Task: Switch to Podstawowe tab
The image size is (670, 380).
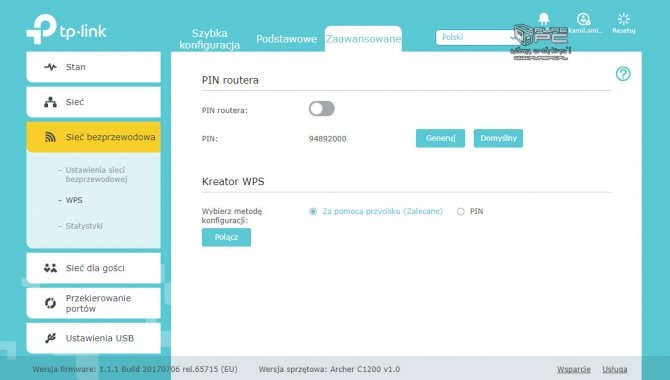Action: 286,39
